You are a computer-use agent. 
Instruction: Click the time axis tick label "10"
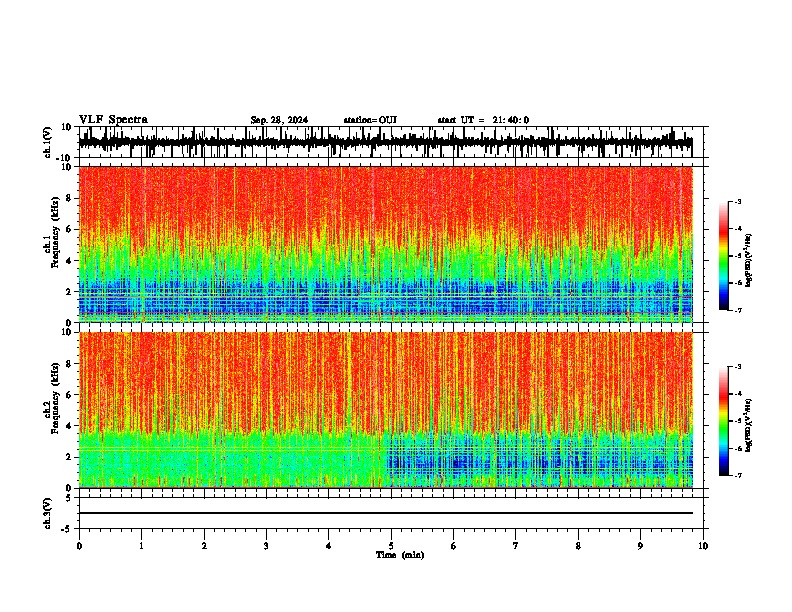pos(703,546)
